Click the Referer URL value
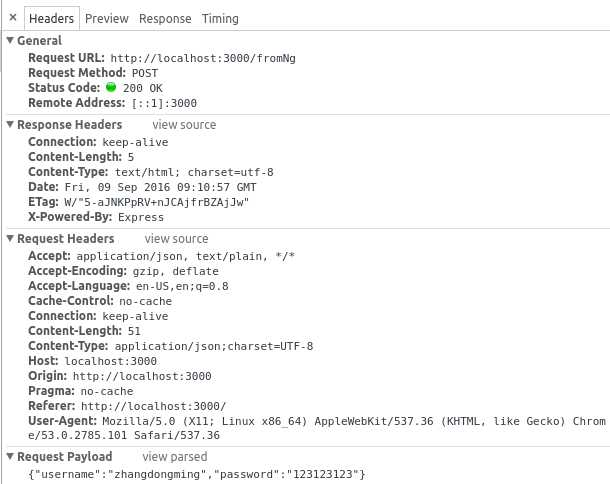Image resolution: width=610 pixels, height=484 pixels. 154,406
